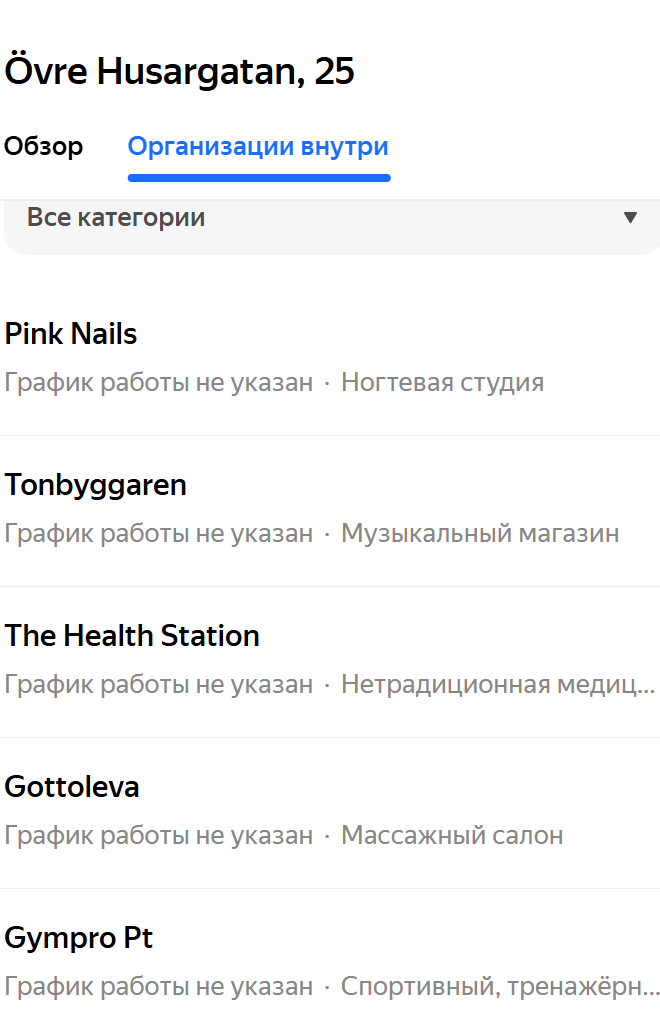Image resolution: width=660 pixels, height=1029 pixels.
Task: Click the Спортивный, тренажёрный category text
Action: pyautogui.click(x=498, y=986)
